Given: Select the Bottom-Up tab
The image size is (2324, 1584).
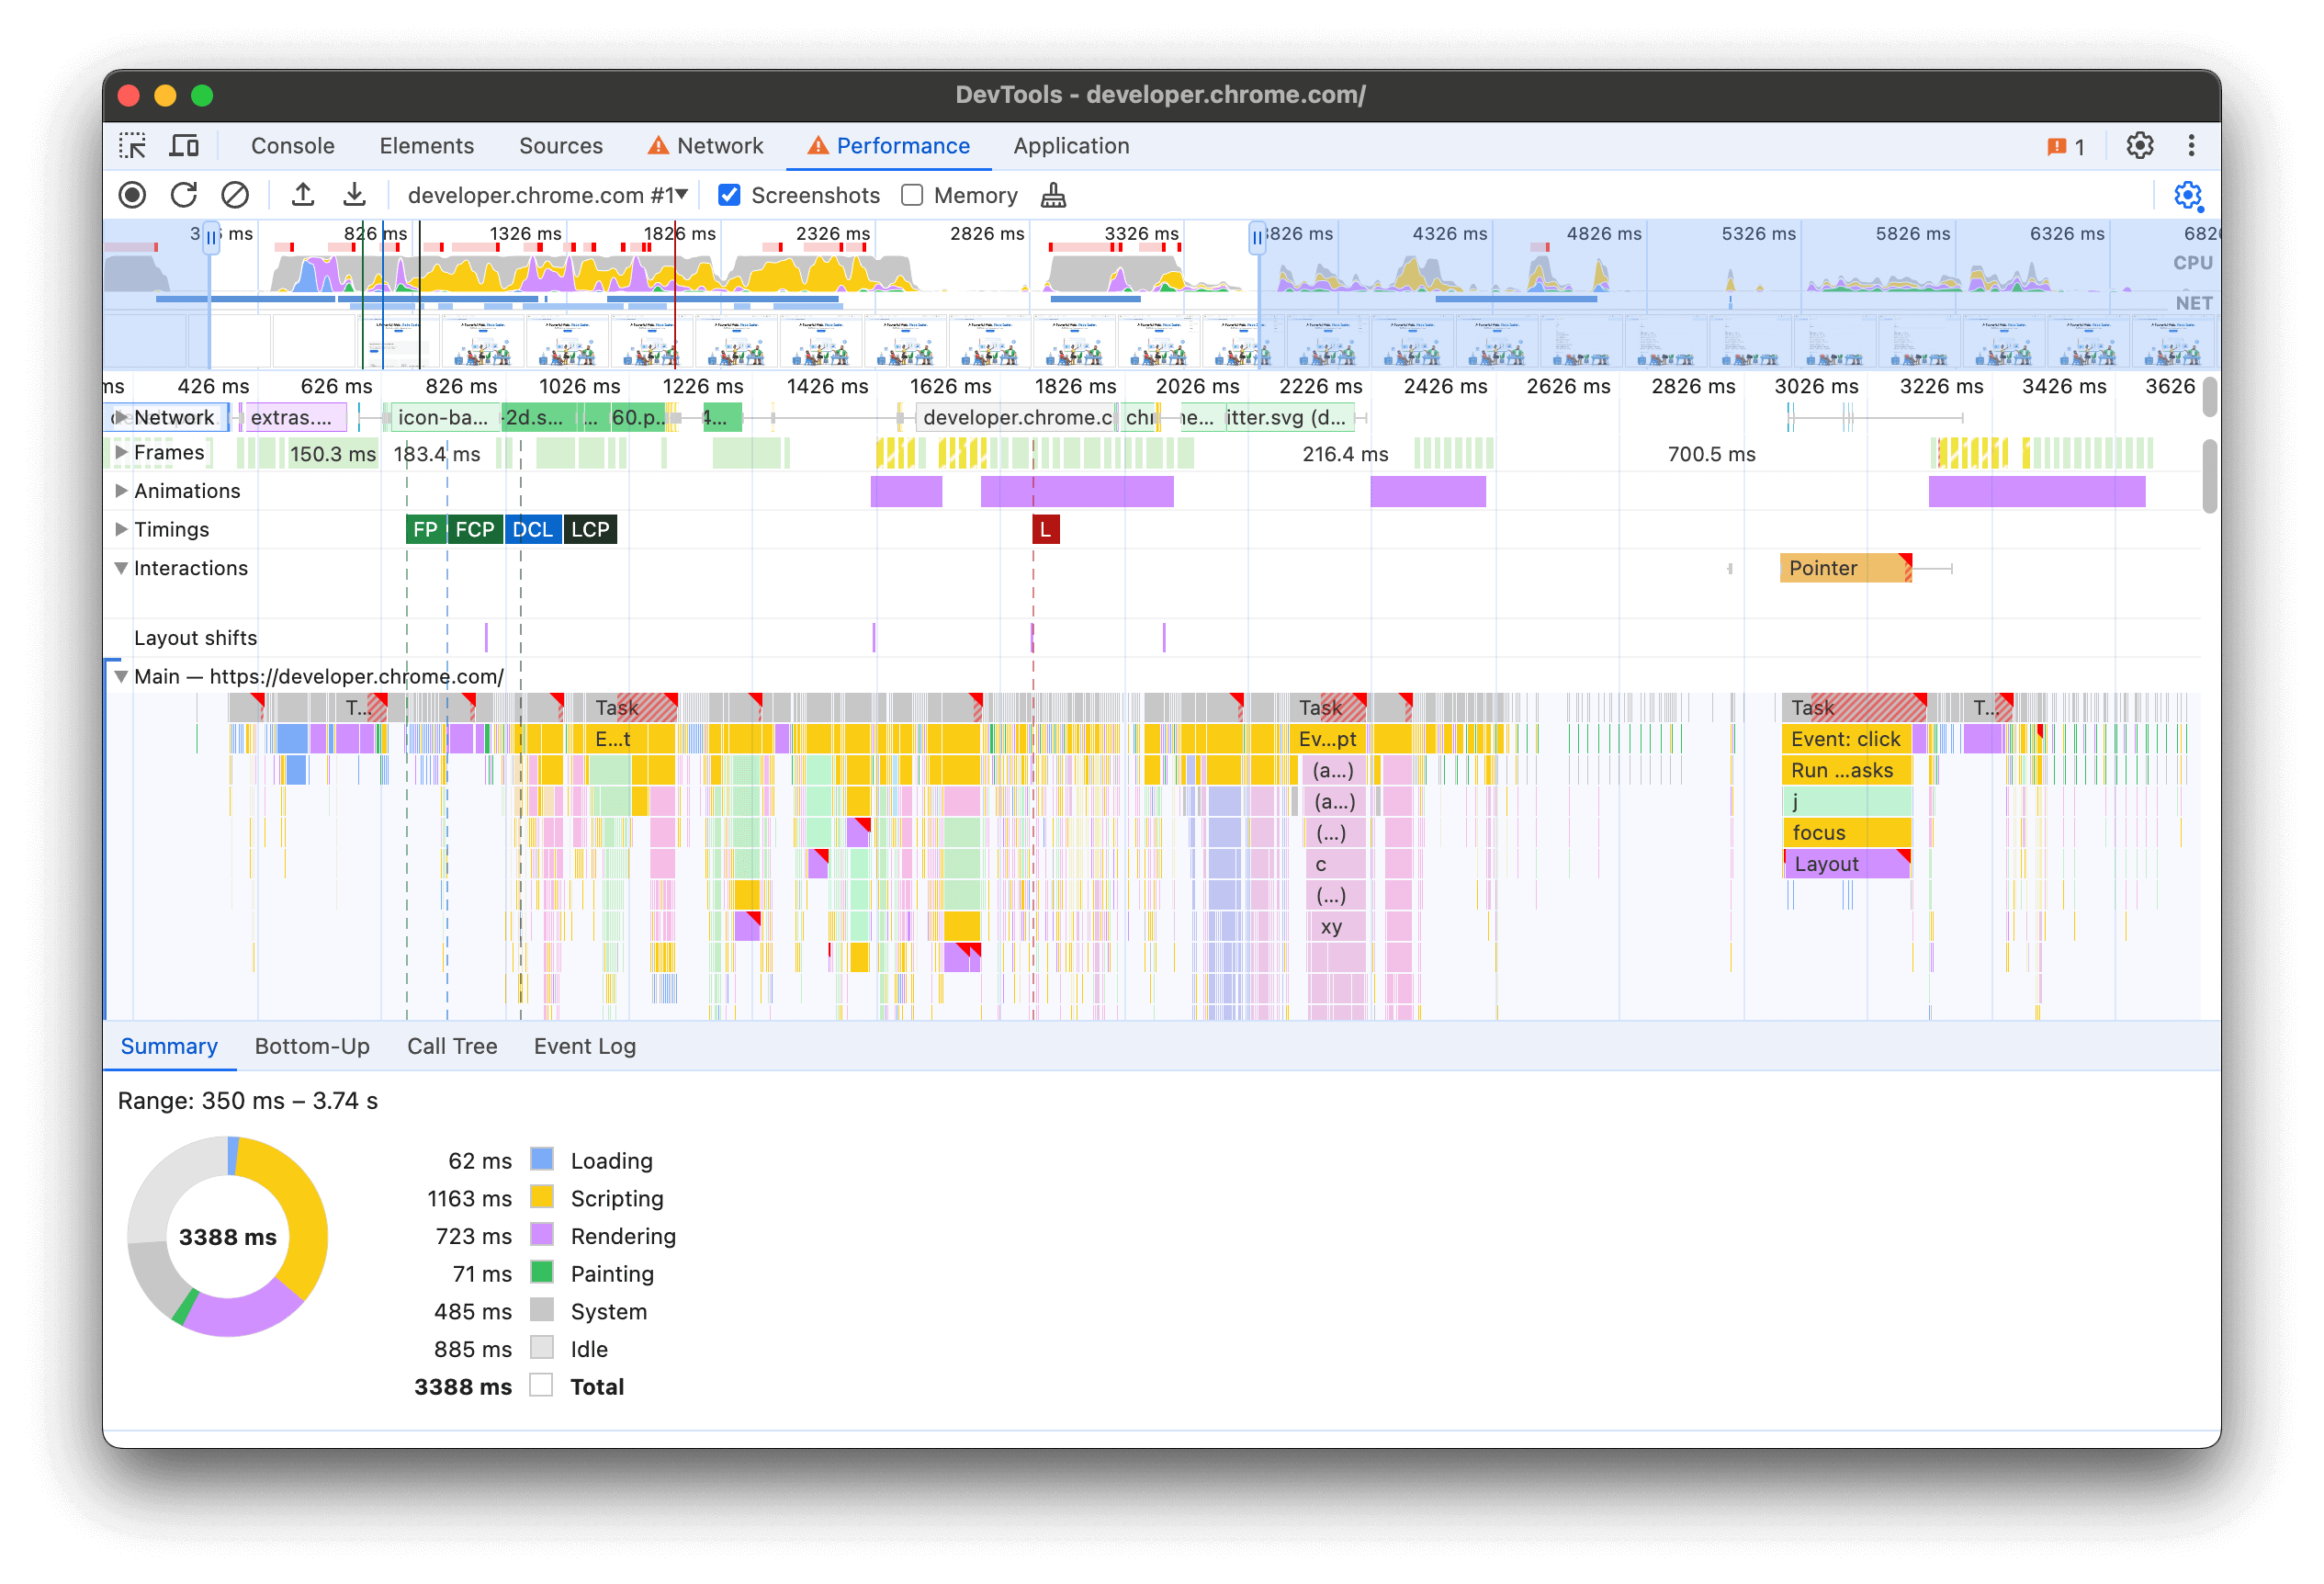Looking at the screenshot, I should (x=310, y=1044).
